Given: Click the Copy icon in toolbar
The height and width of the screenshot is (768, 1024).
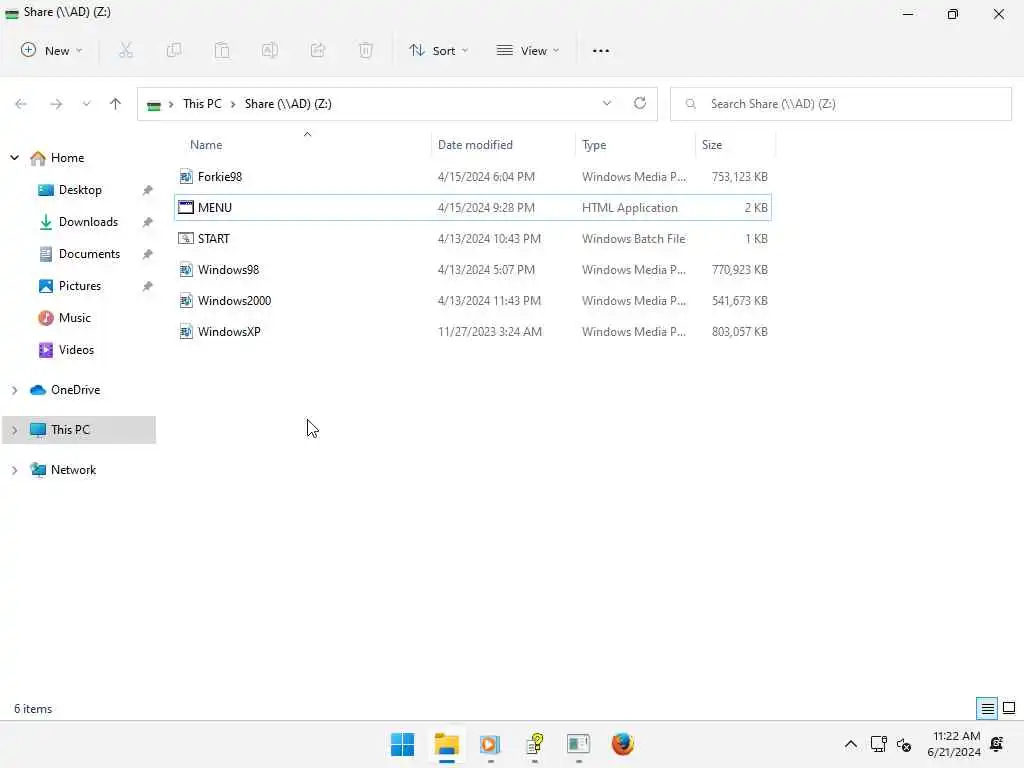Looking at the screenshot, I should tap(174, 50).
